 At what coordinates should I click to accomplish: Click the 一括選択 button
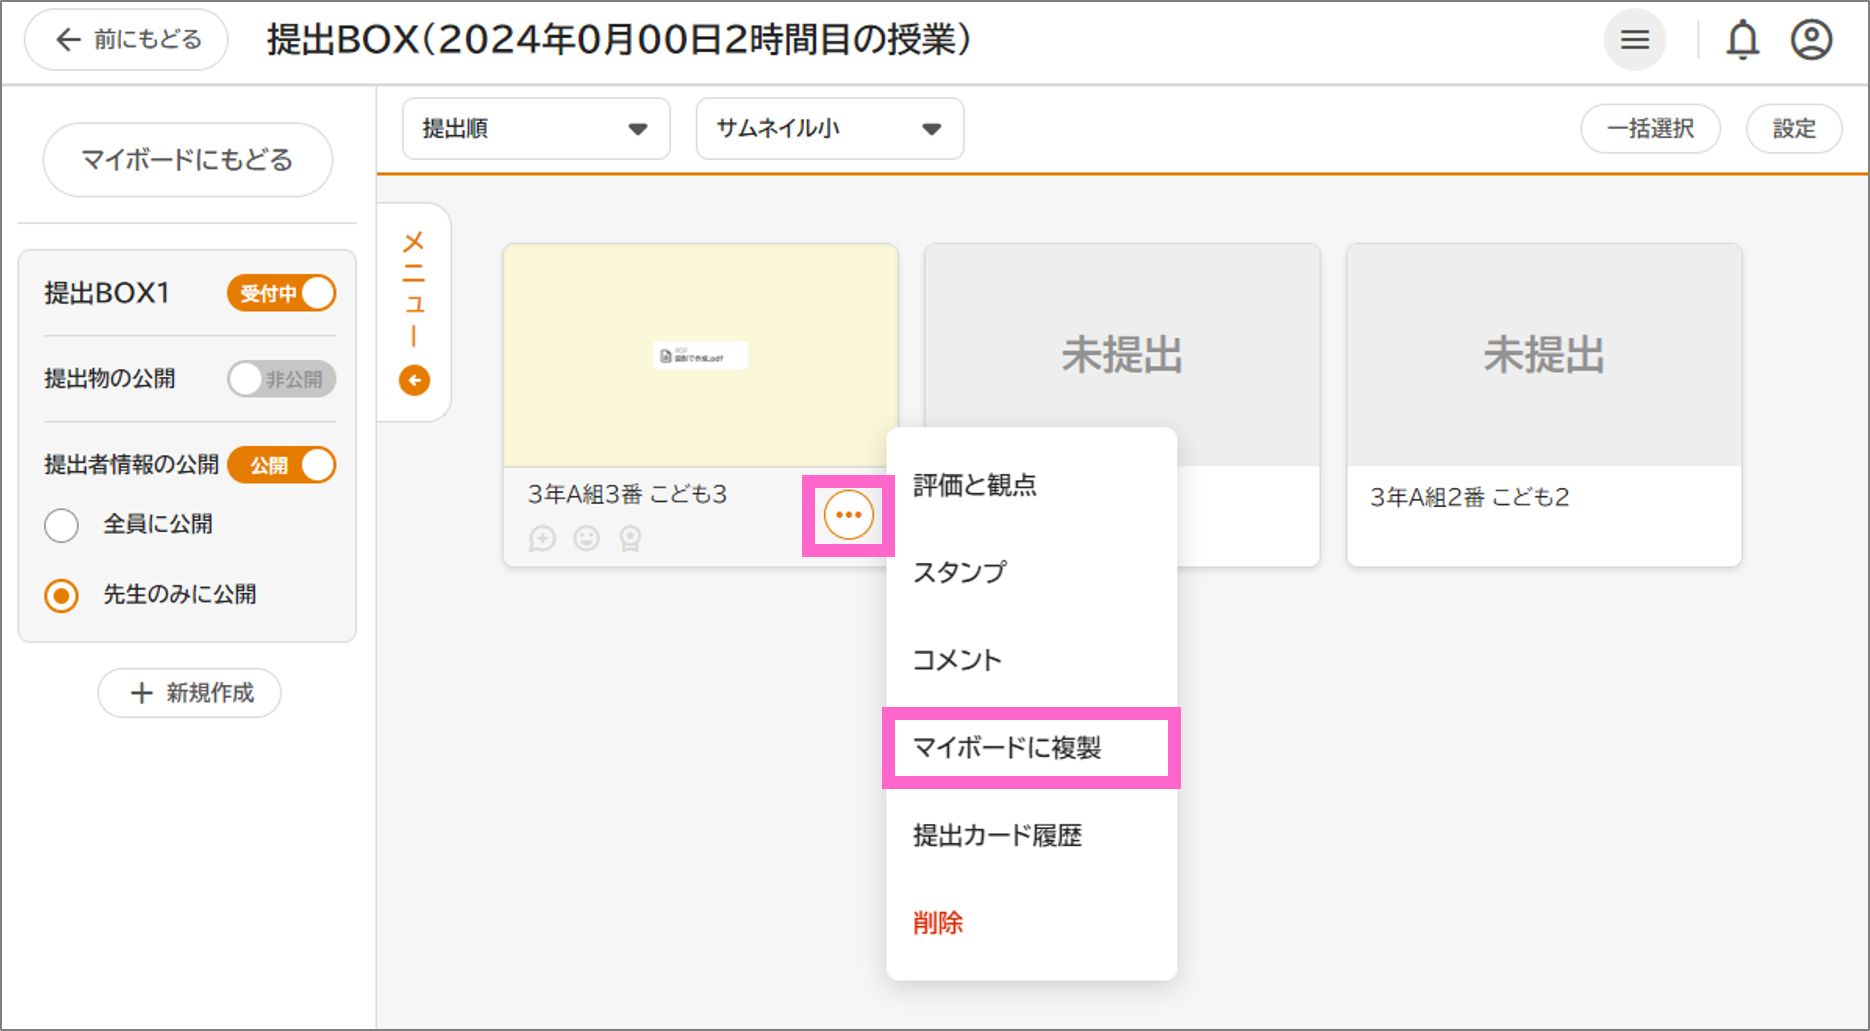1650,129
